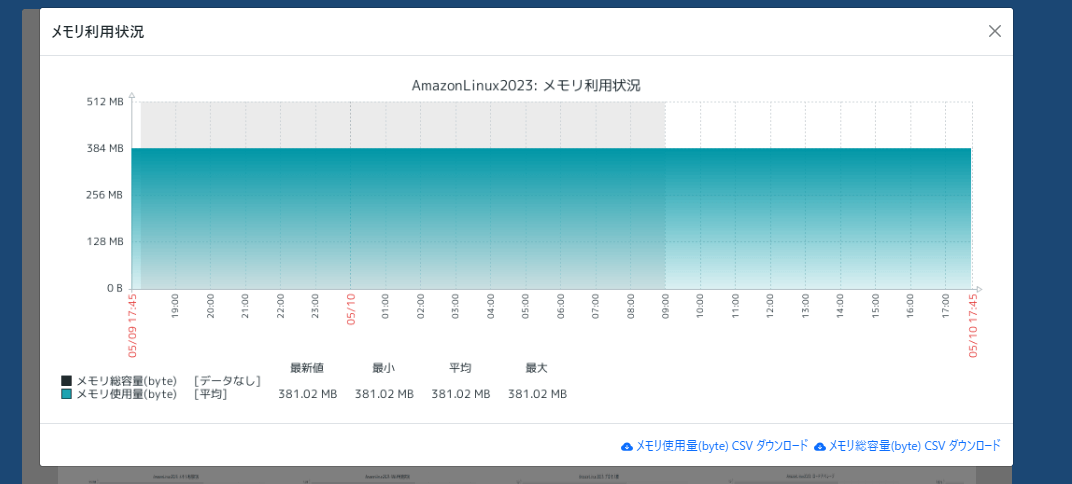Click the teal メモリ使用量 legend swatch
Viewport: 1072px width, 484px height.
point(67,394)
